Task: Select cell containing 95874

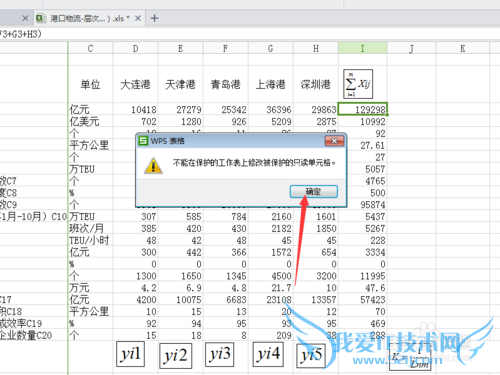Action: click(x=363, y=205)
